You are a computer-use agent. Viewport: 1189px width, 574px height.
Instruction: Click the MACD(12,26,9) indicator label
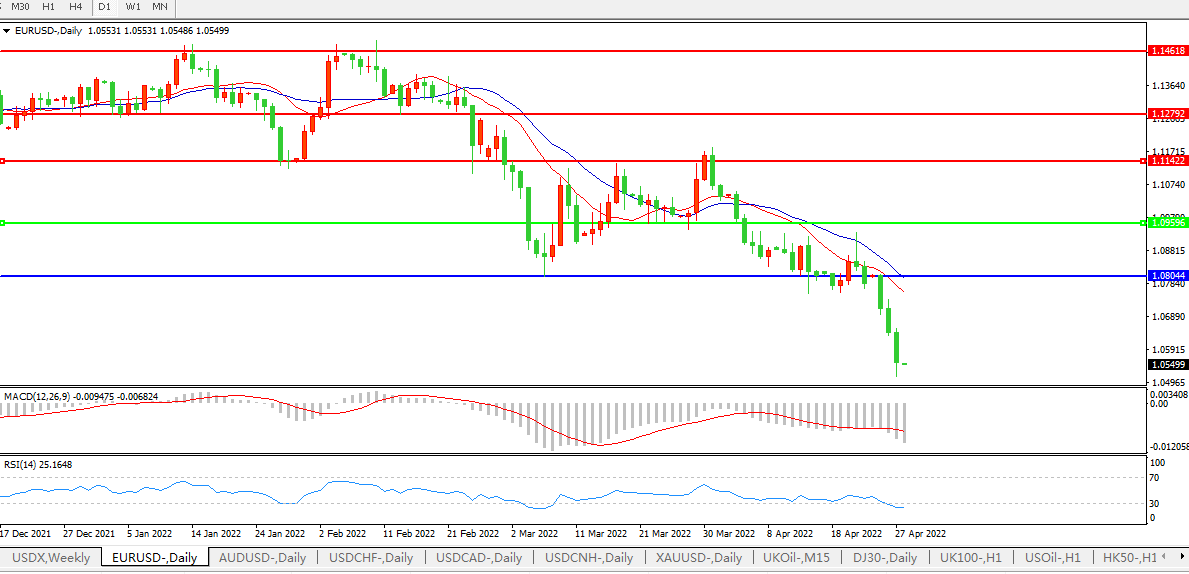(x=37, y=397)
